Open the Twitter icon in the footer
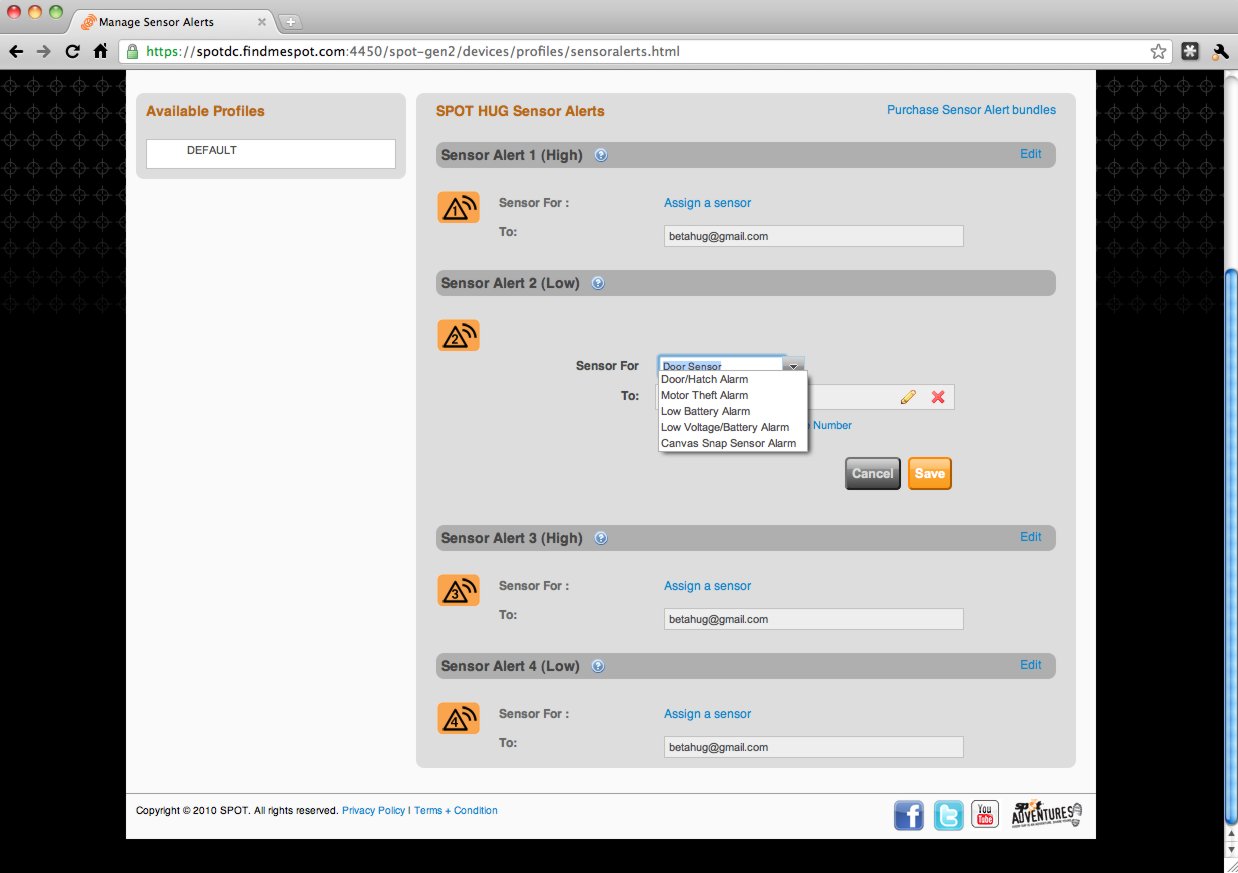Image resolution: width=1238 pixels, height=873 pixels. pos(948,815)
